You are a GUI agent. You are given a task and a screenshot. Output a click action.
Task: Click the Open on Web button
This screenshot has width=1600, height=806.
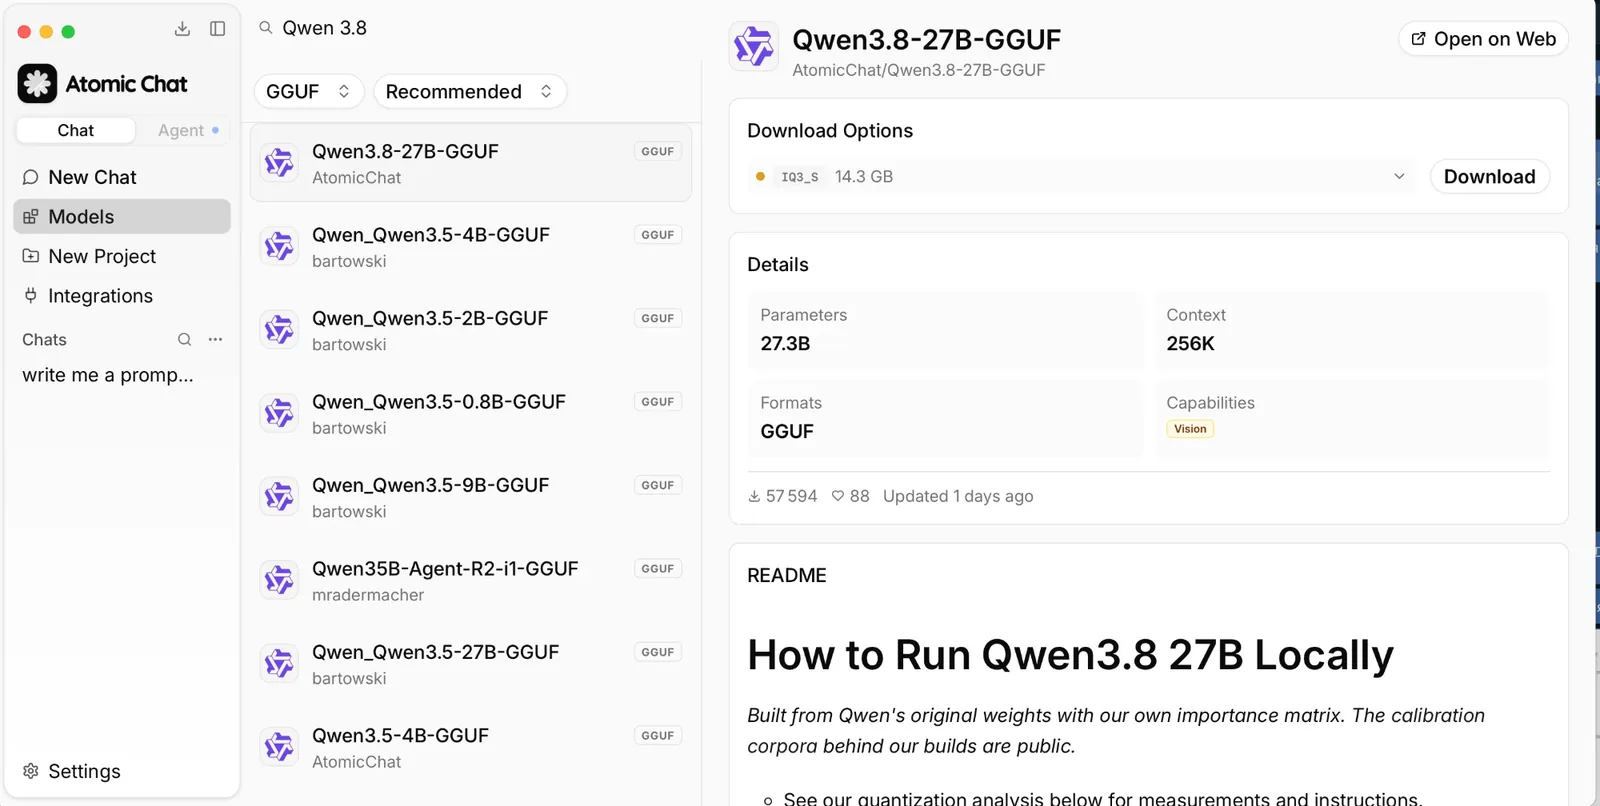click(1483, 39)
